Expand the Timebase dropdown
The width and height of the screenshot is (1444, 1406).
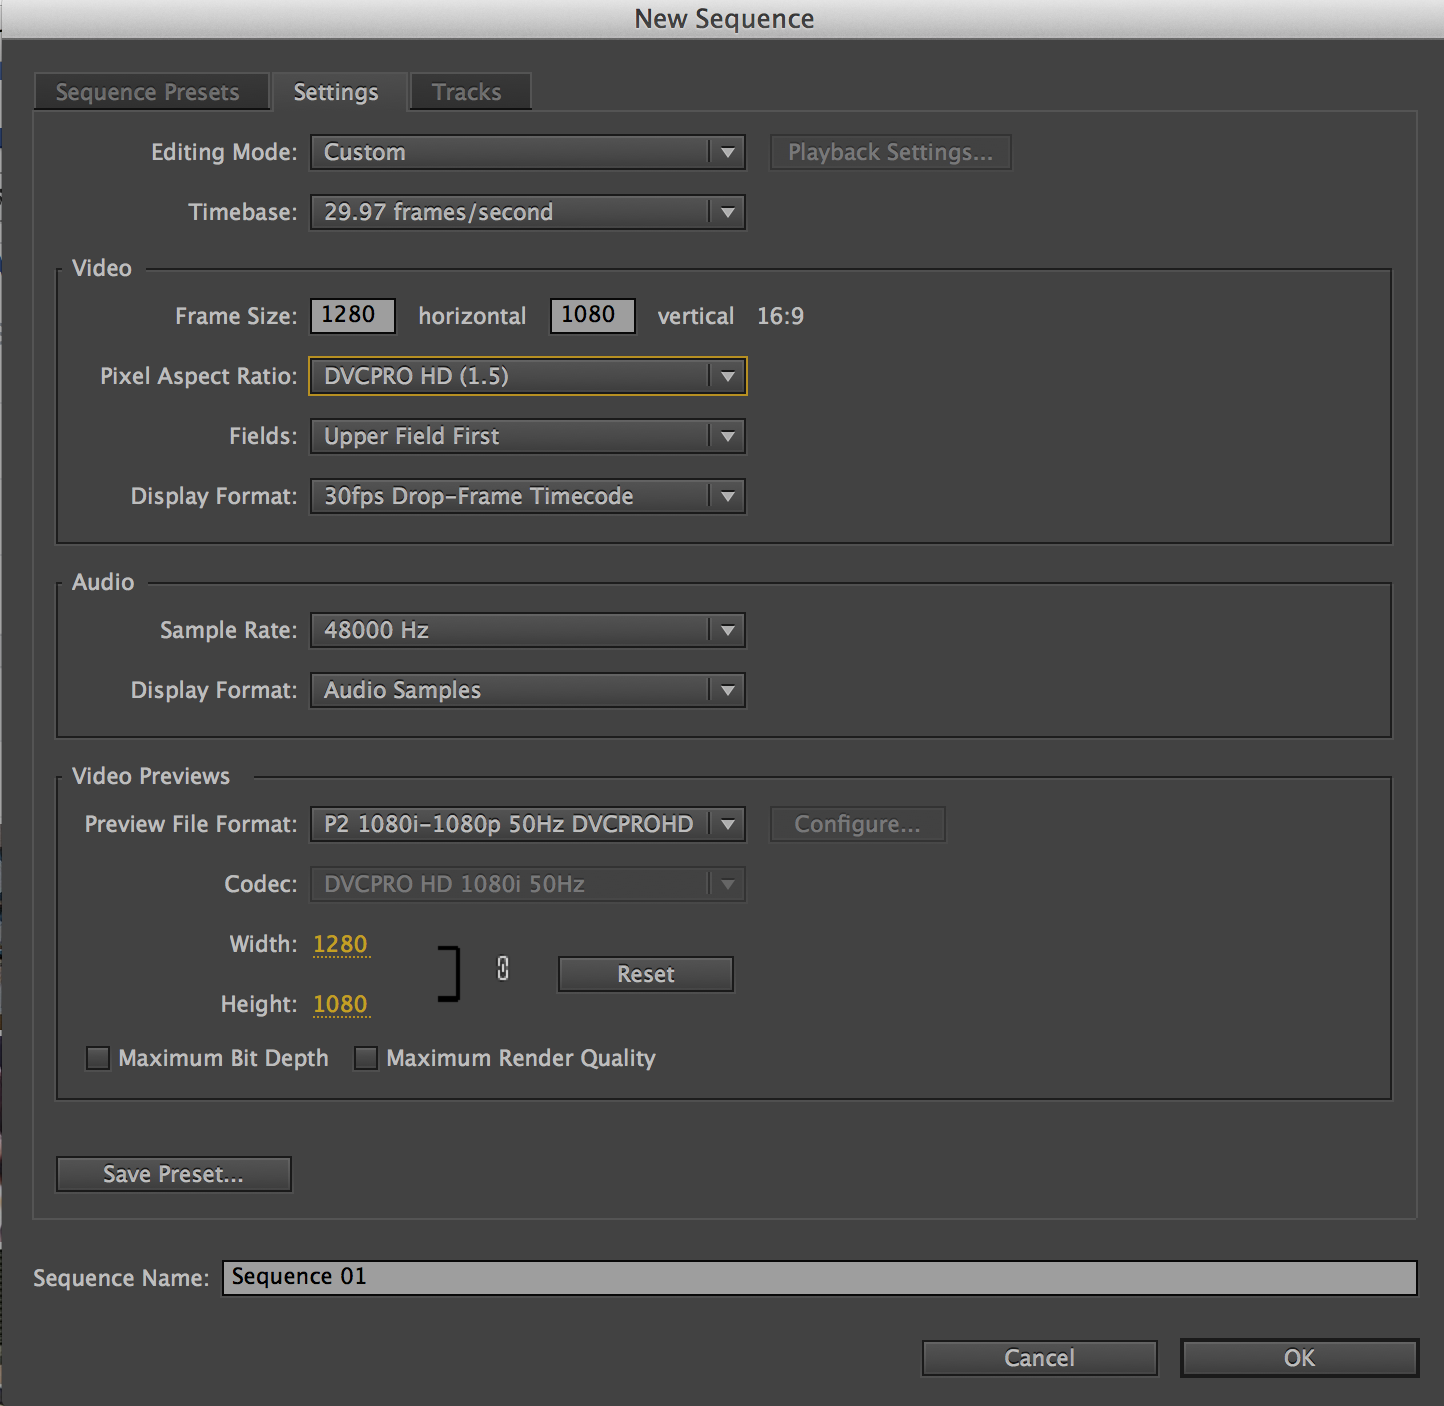(x=527, y=212)
